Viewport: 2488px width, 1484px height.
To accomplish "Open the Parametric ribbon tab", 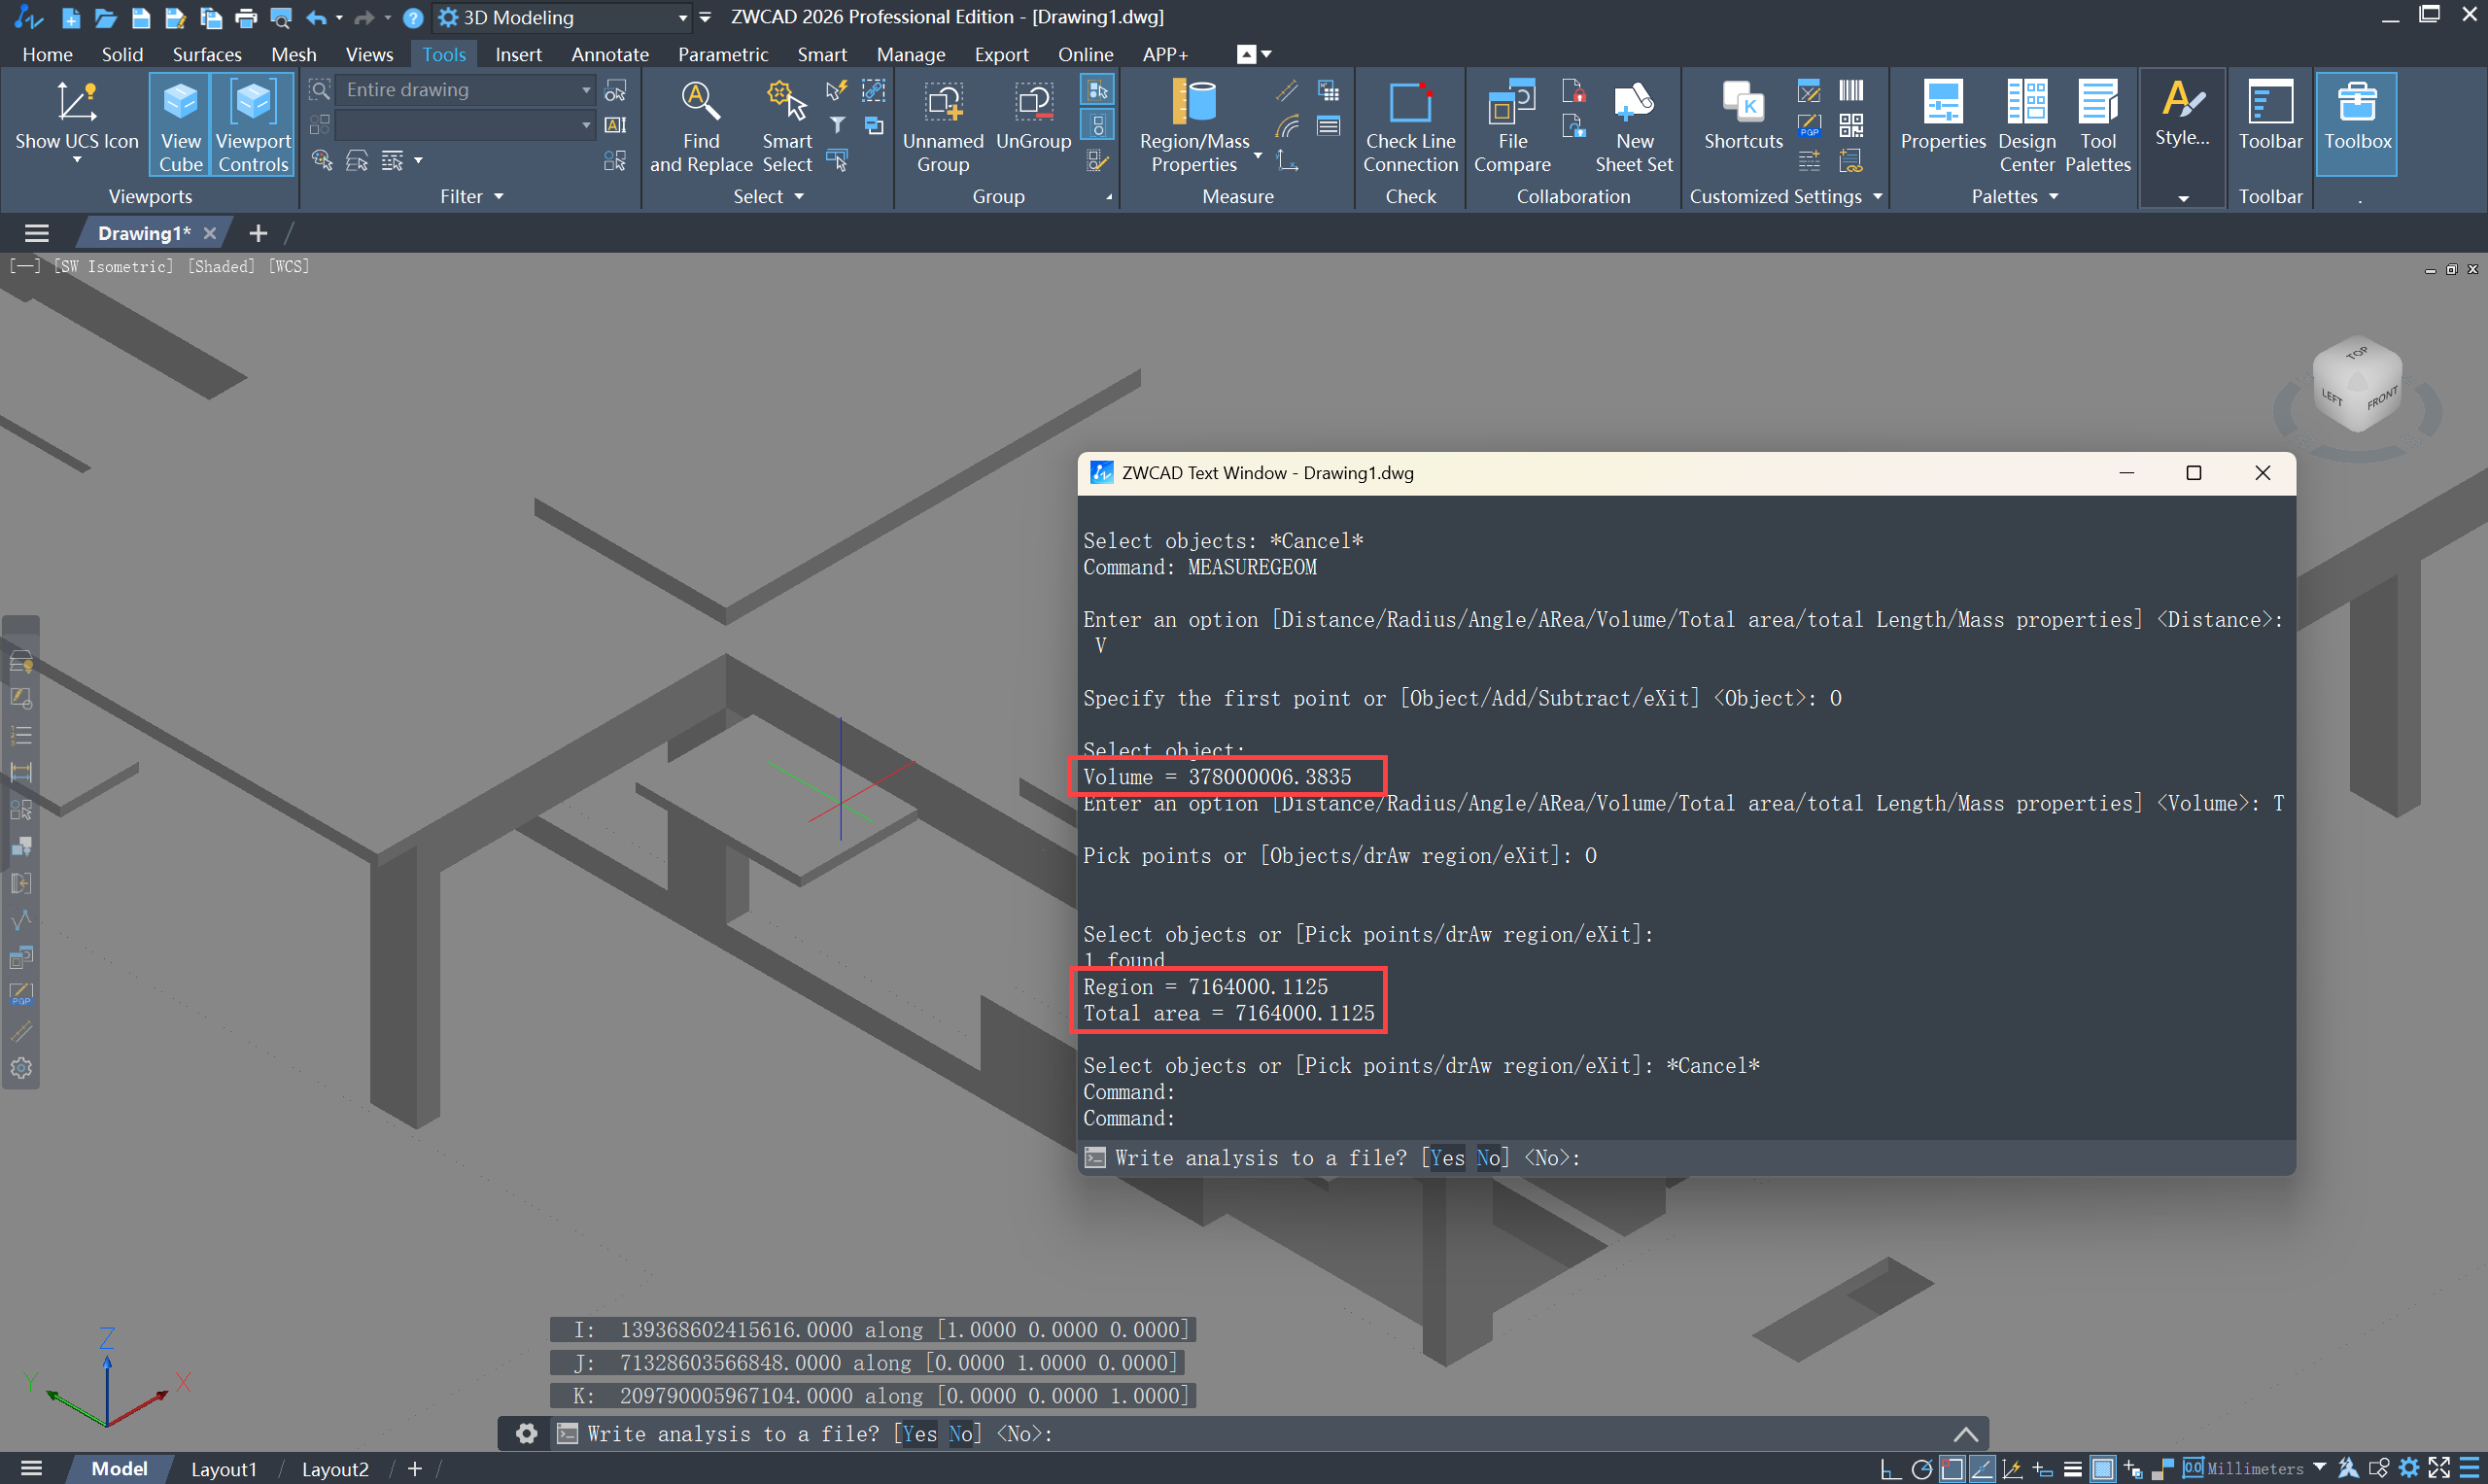I will [x=722, y=54].
